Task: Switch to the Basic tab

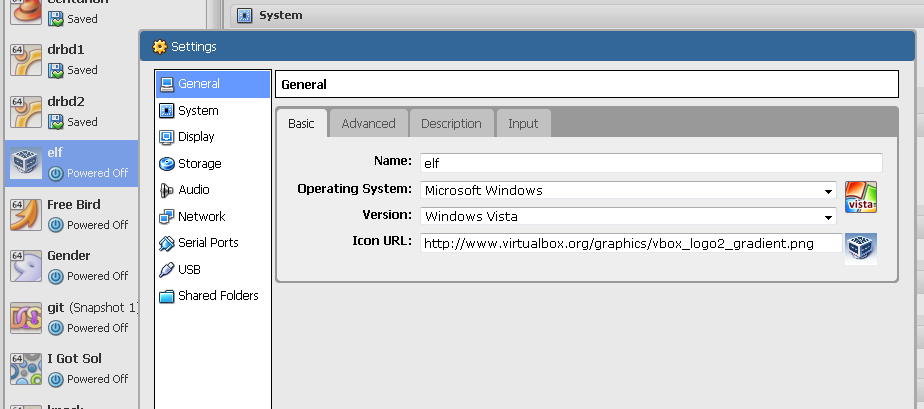Action: coord(301,124)
